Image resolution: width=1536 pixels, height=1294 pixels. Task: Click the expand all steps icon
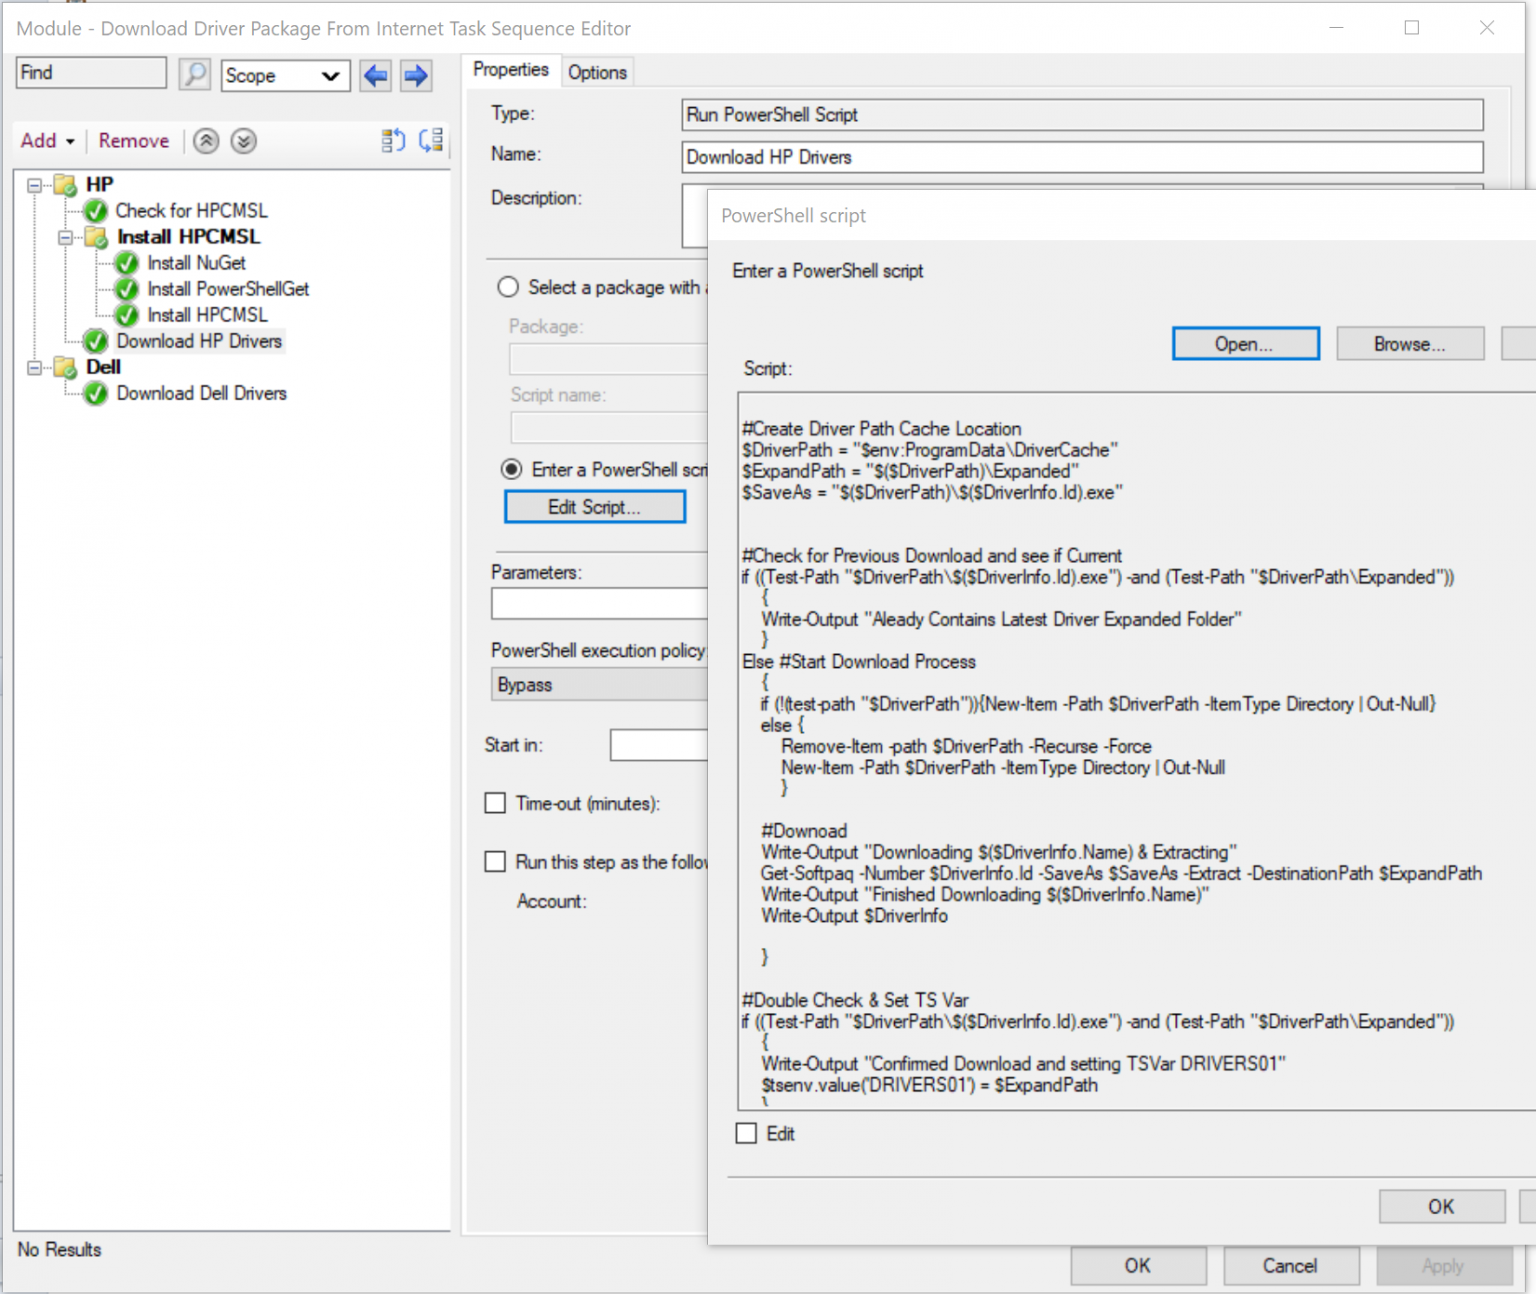click(x=431, y=141)
